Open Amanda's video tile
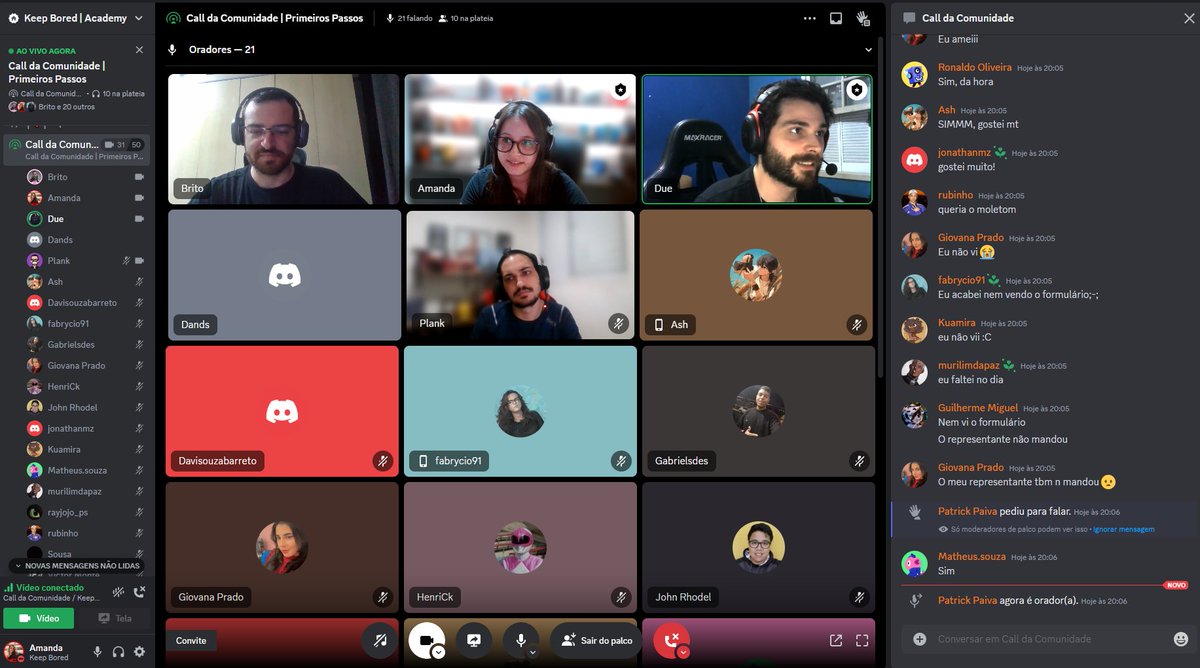 click(520, 139)
